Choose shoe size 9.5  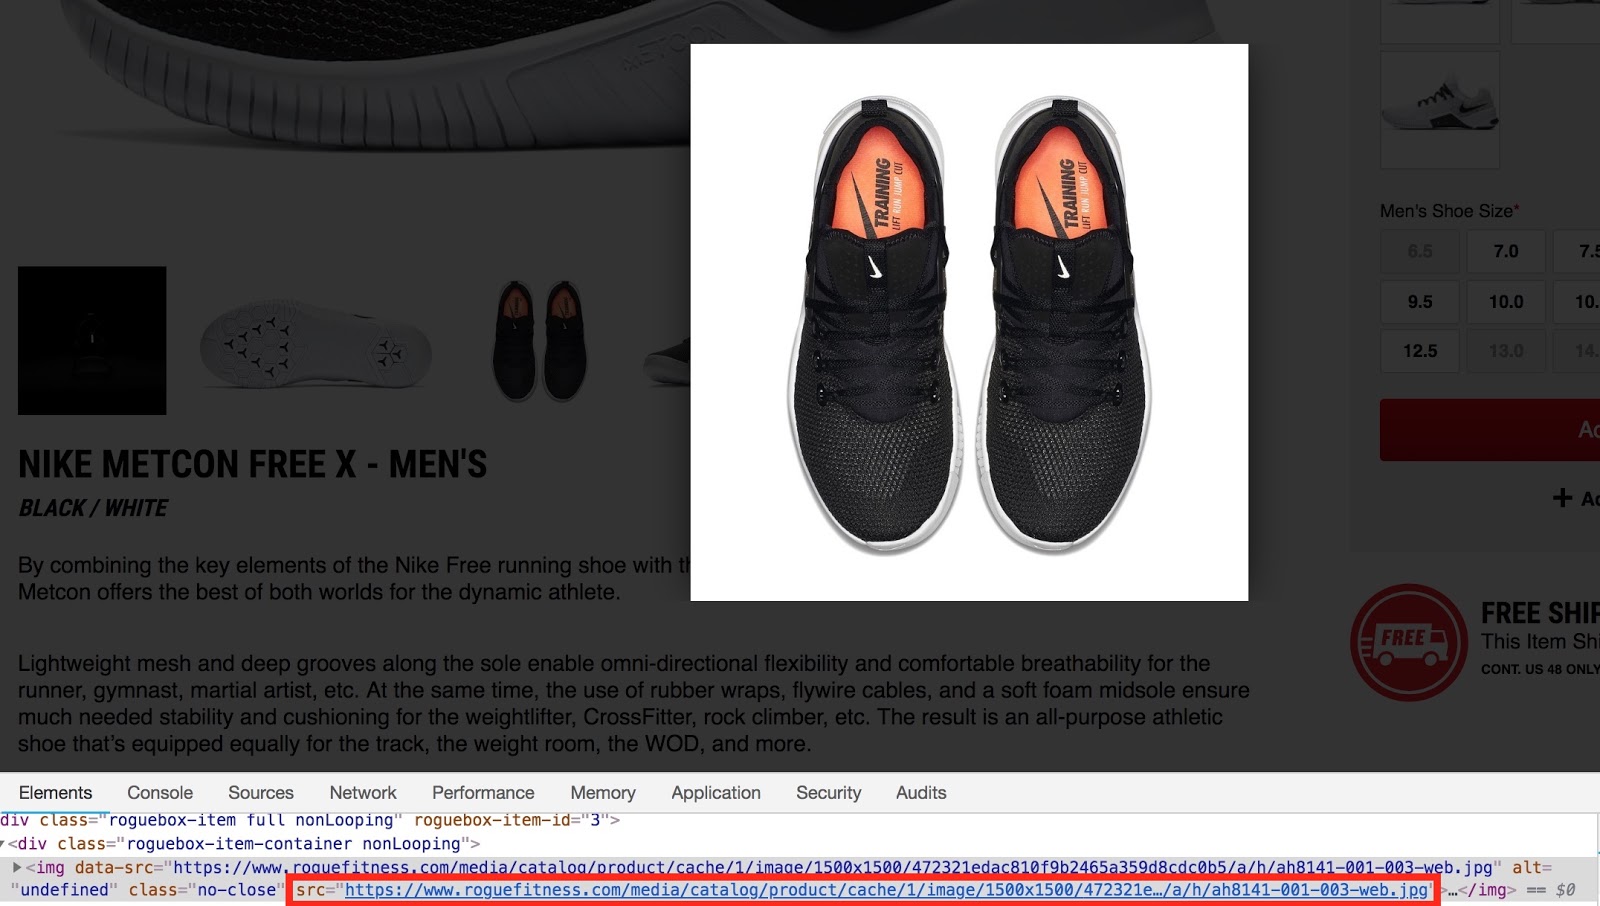tap(1420, 302)
